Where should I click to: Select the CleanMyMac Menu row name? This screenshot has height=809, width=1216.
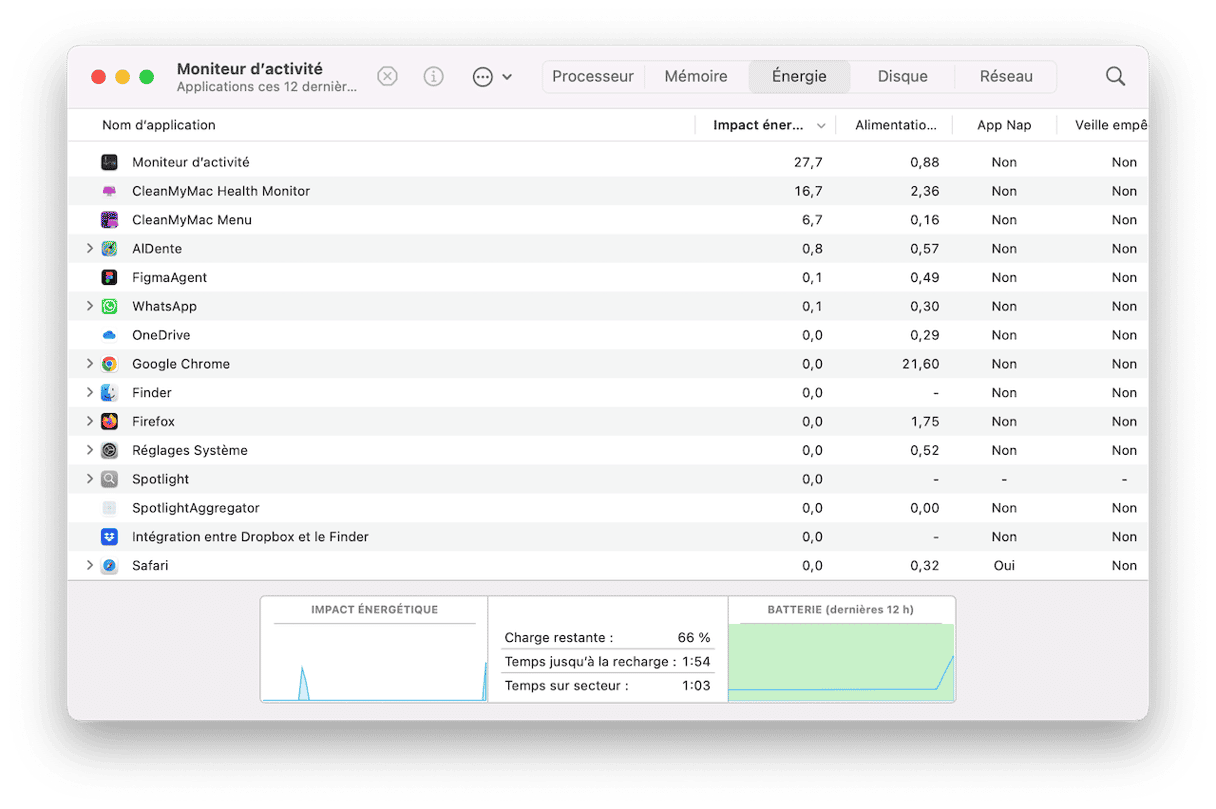pos(192,220)
